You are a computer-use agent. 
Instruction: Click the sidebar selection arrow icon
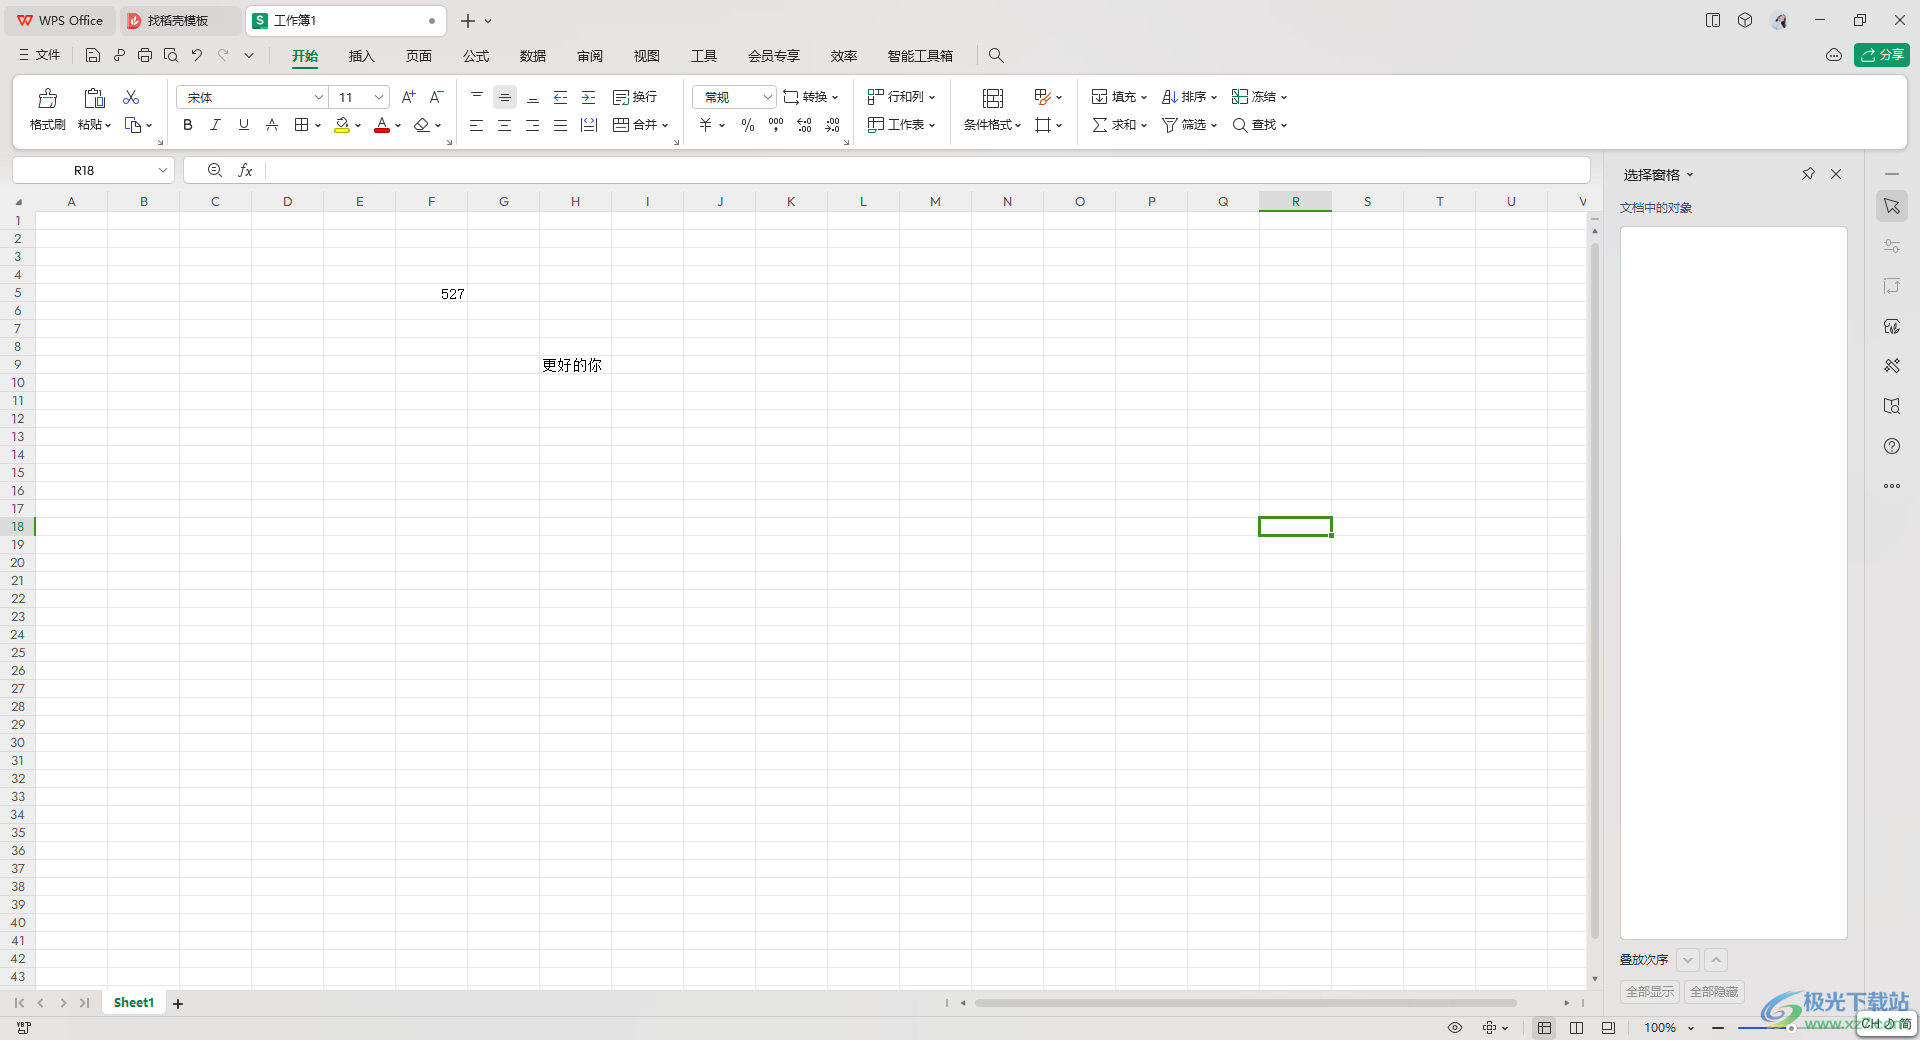(x=1892, y=206)
